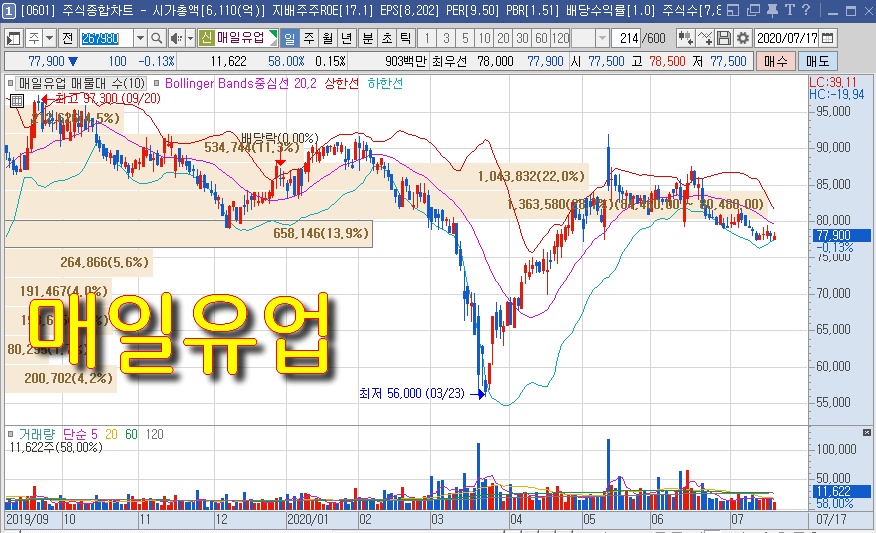Click the add candle chart icon

[685, 39]
